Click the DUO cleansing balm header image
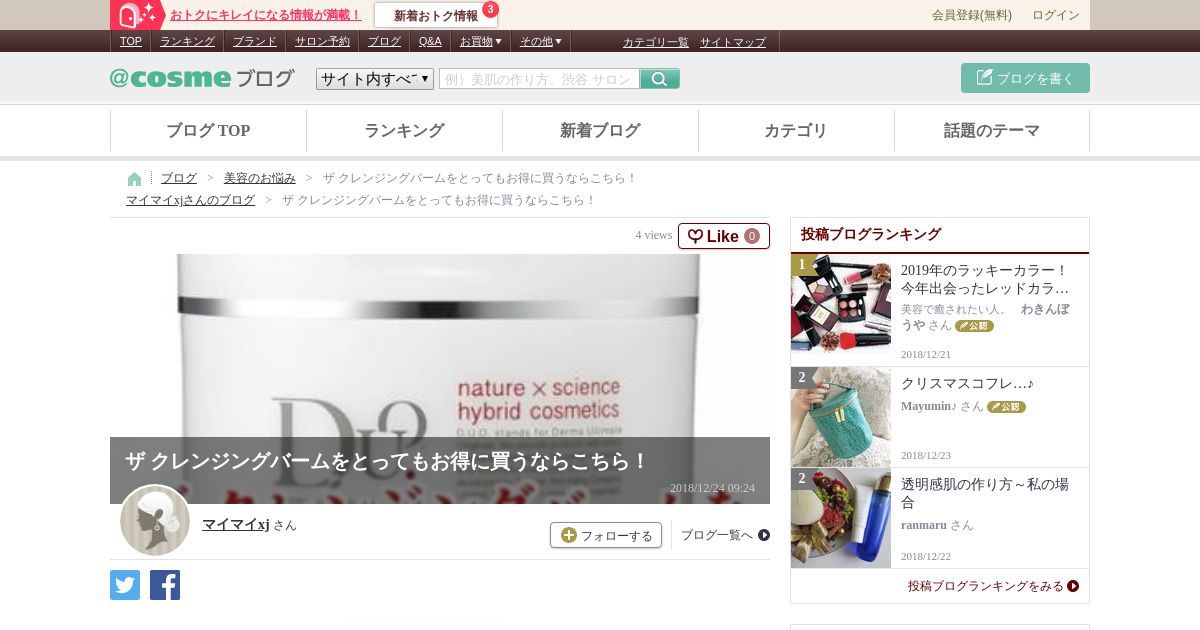Image resolution: width=1200 pixels, height=630 pixels. click(x=440, y=345)
